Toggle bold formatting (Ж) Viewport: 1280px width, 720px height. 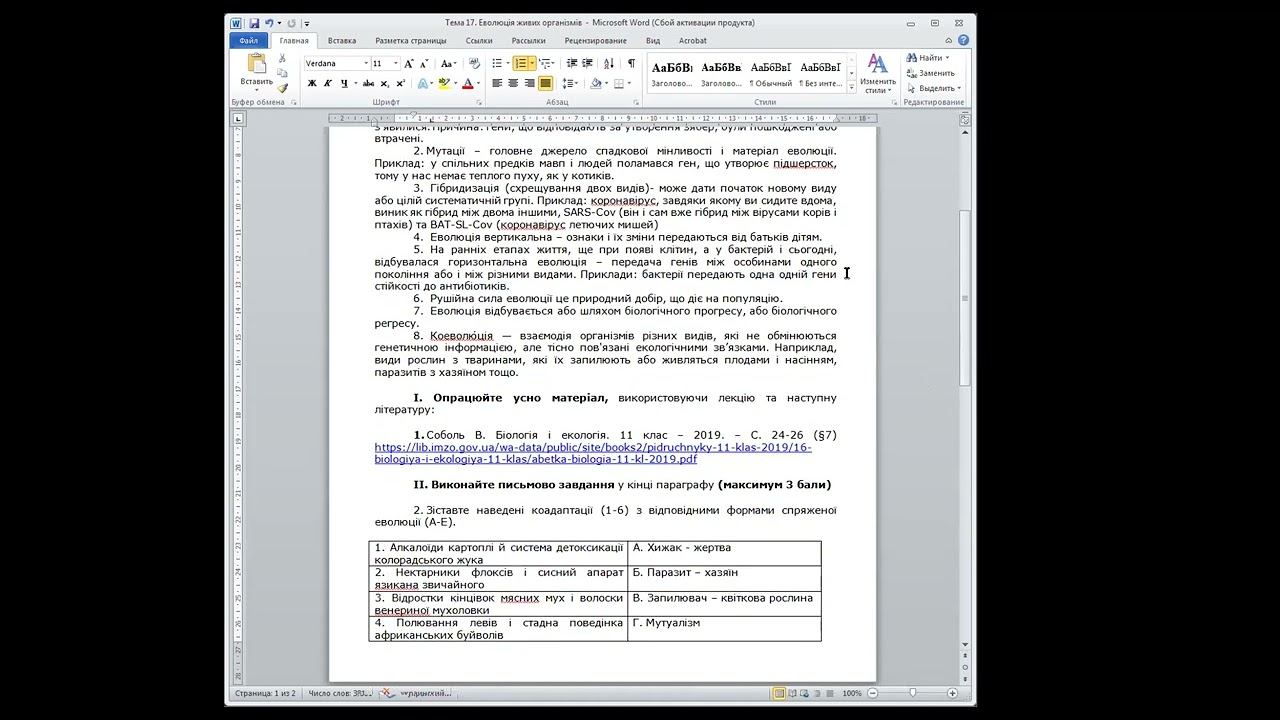(312, 83)
